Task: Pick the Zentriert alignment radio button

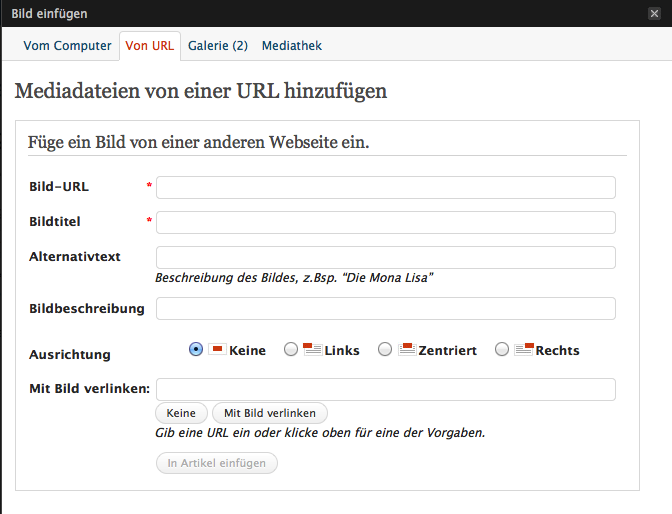Action: click(384, 350)
